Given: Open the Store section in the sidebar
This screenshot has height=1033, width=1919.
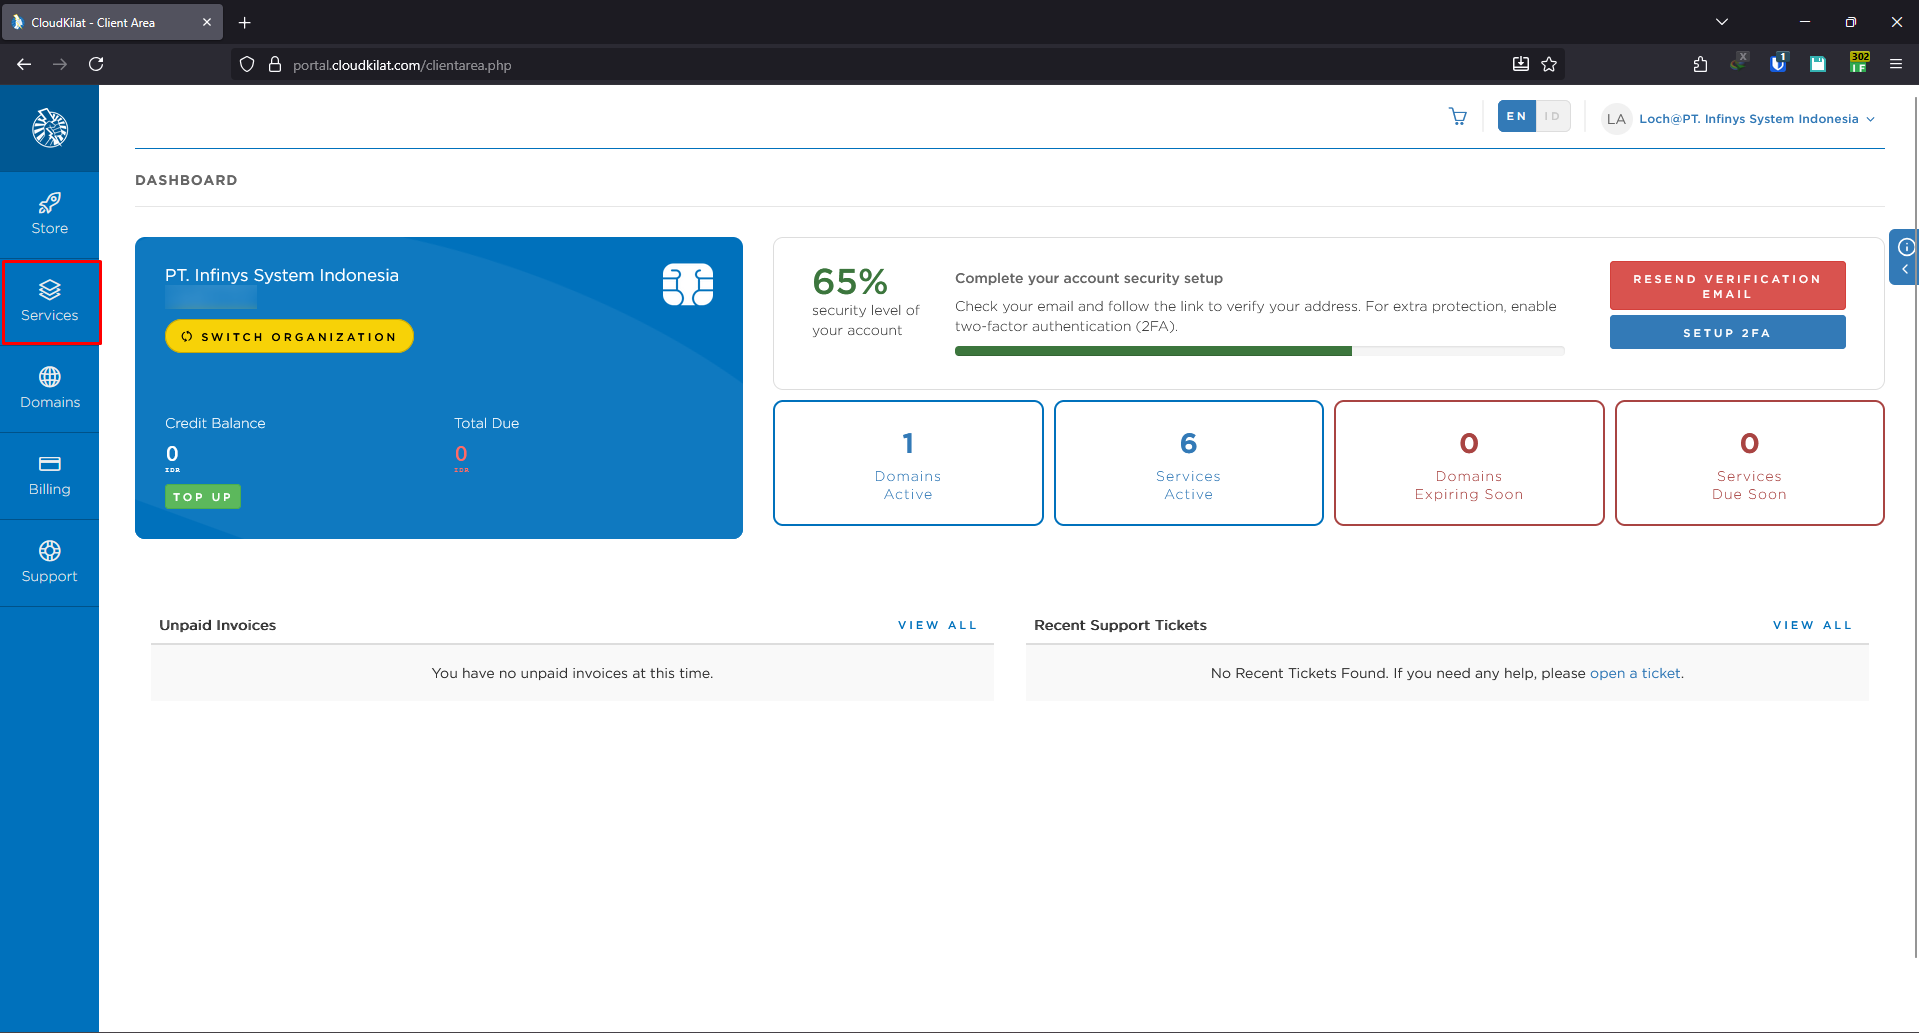Looking at the screenshot, I should tap(49, 213).
